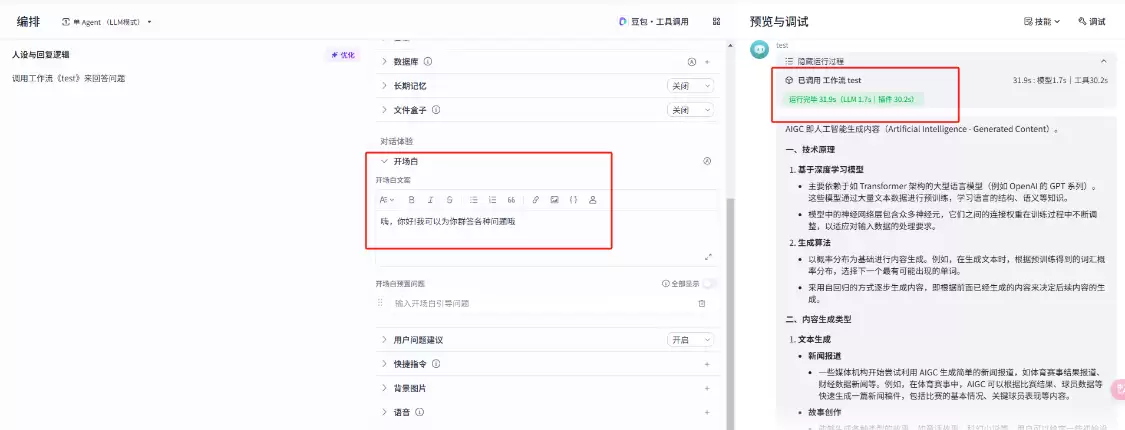Collapse the run process panel with the chevron

(x=1103, y=62)
